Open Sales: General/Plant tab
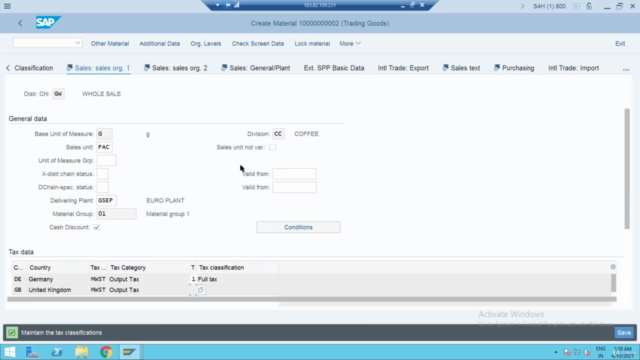The image size is (640, 360). (x=256, y=68)
